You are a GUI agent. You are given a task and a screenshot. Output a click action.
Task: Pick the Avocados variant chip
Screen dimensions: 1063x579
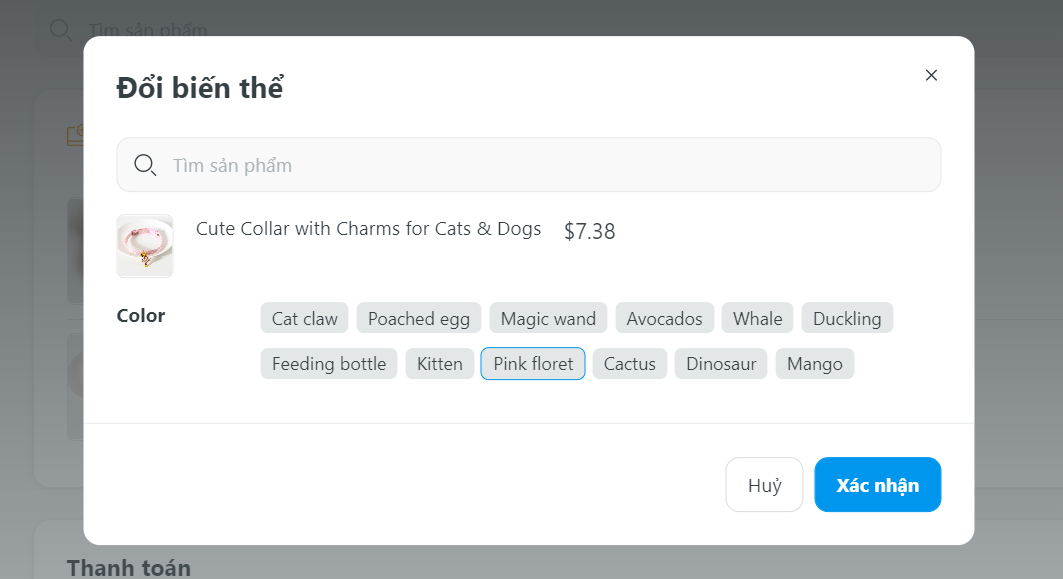tap(665, 319)
